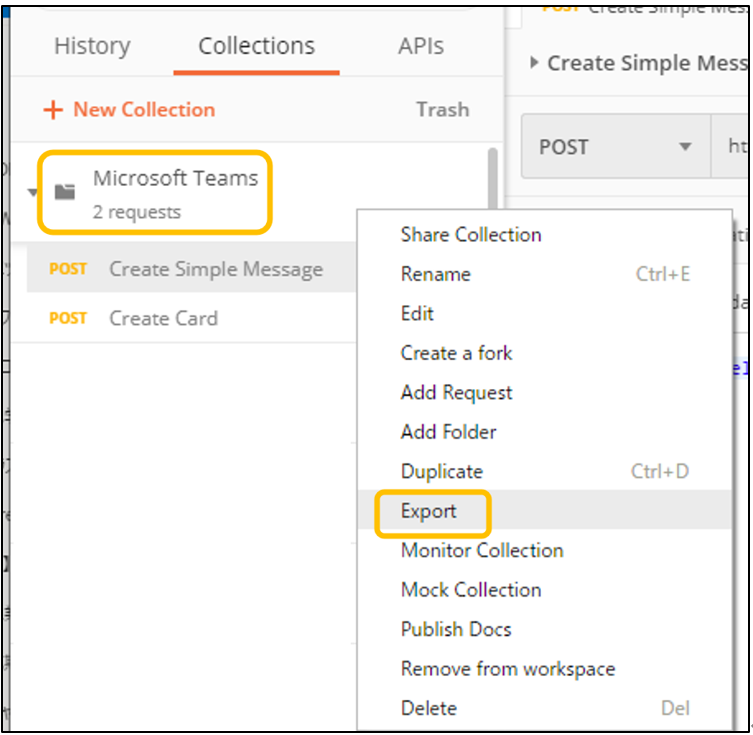The image size is (753, 735).
Task: Open the History tab
Action: tap(92, 47)
